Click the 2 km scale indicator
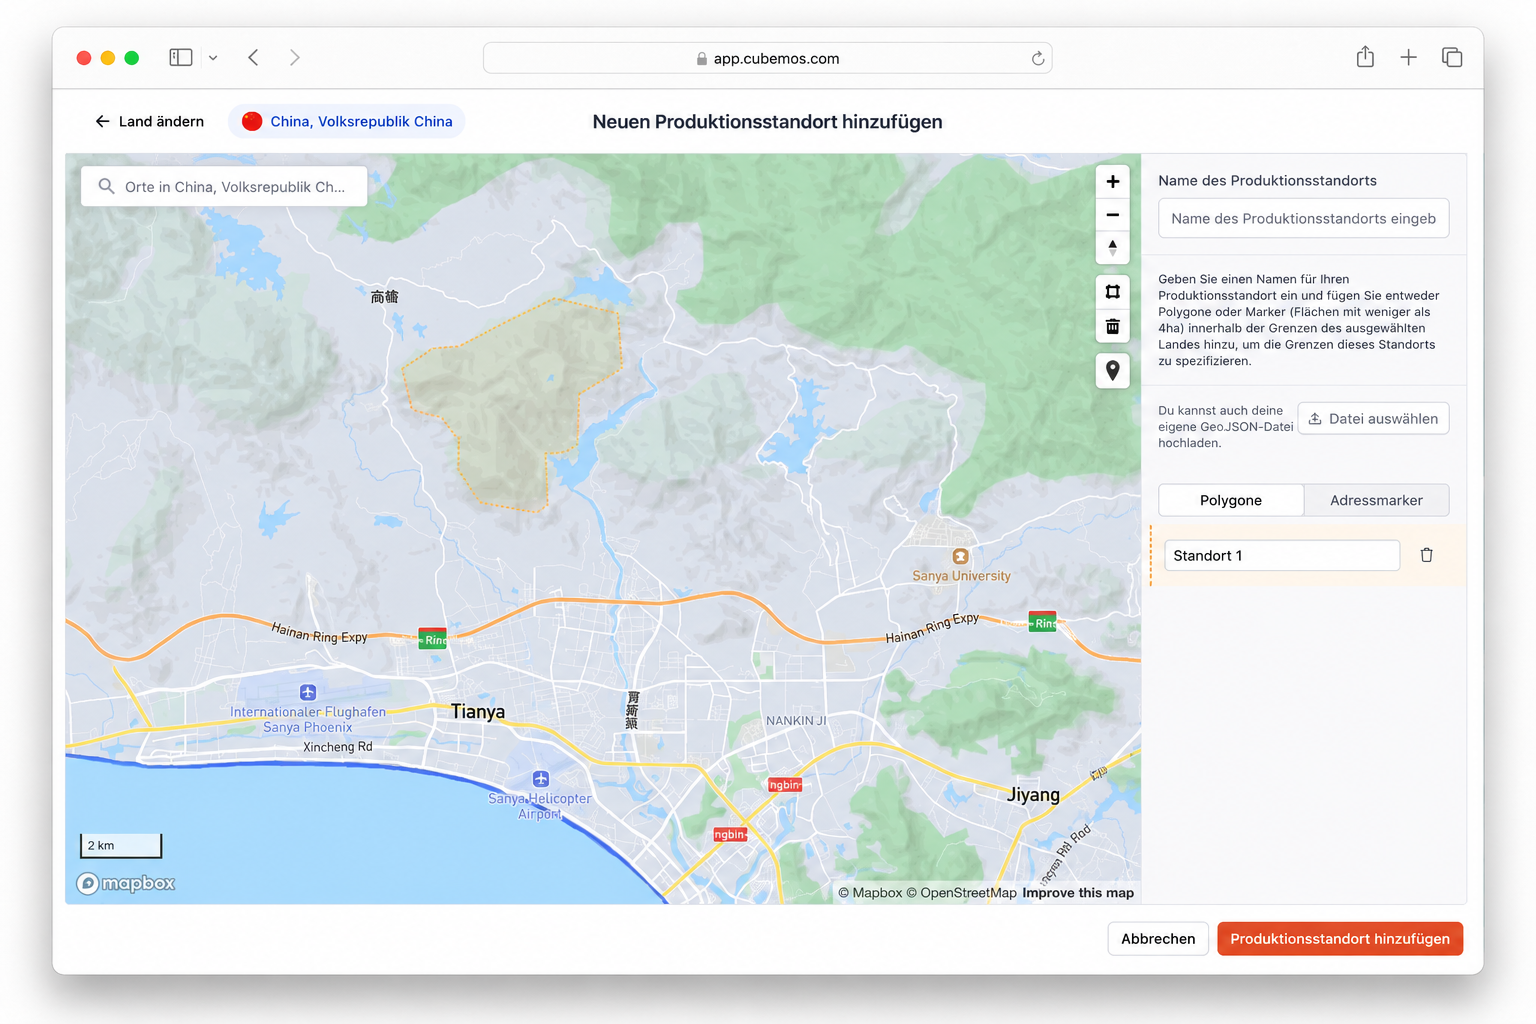The width and height of the screenshot is (1536, 1024). 121,846
